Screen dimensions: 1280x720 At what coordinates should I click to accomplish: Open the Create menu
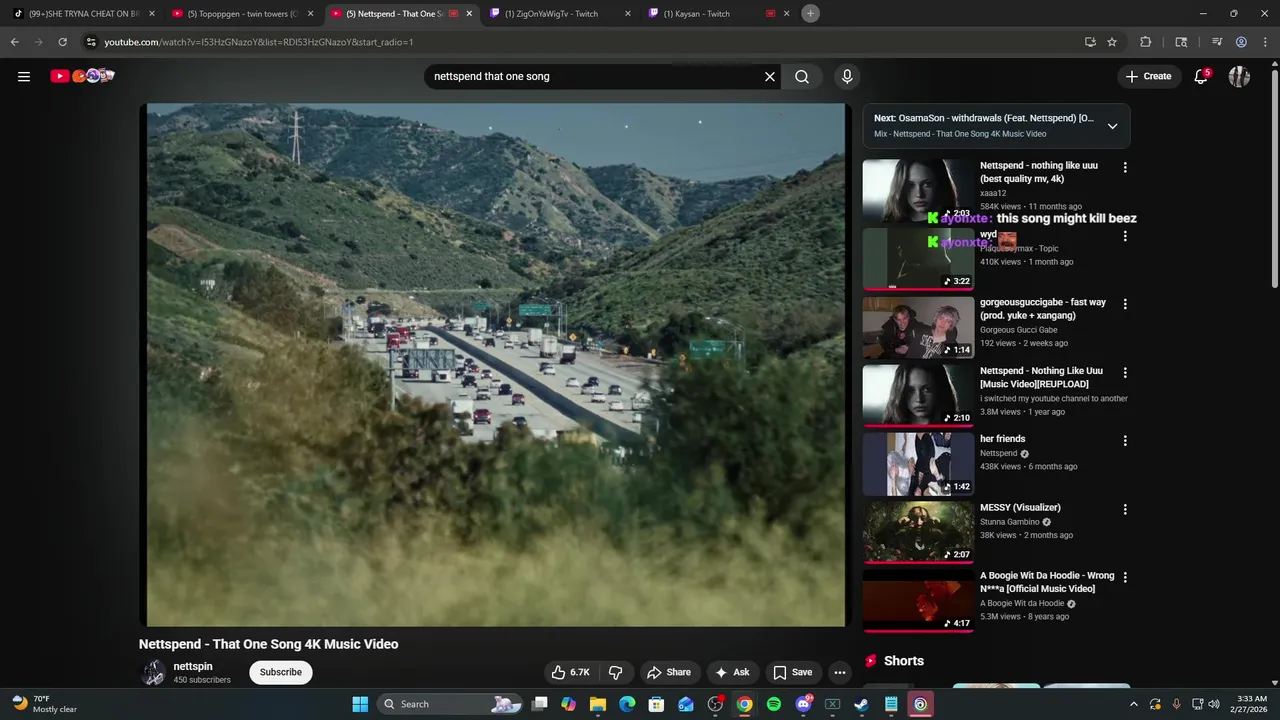tap(1148, 76)
